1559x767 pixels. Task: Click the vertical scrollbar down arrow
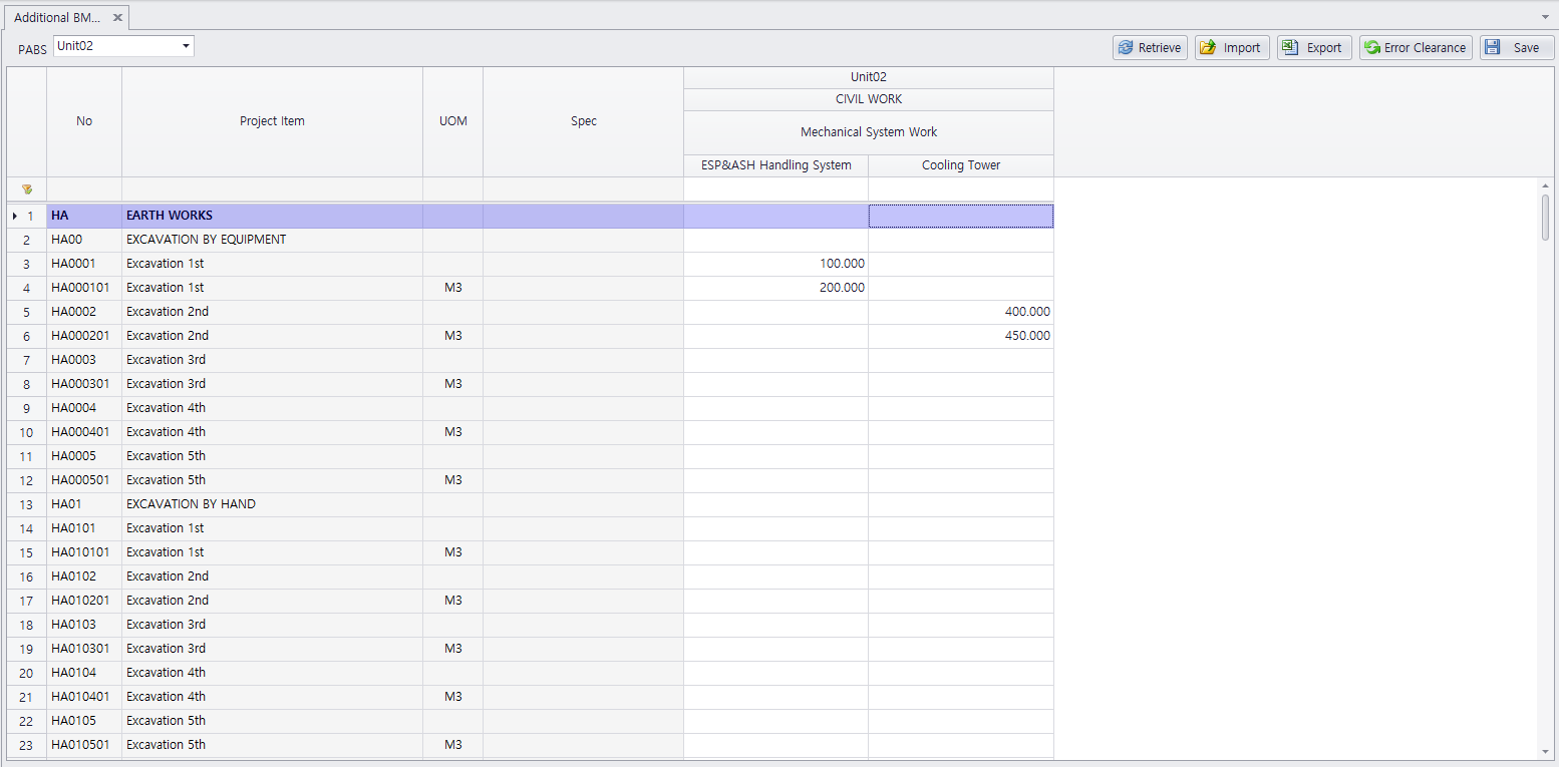point(1545,751)
